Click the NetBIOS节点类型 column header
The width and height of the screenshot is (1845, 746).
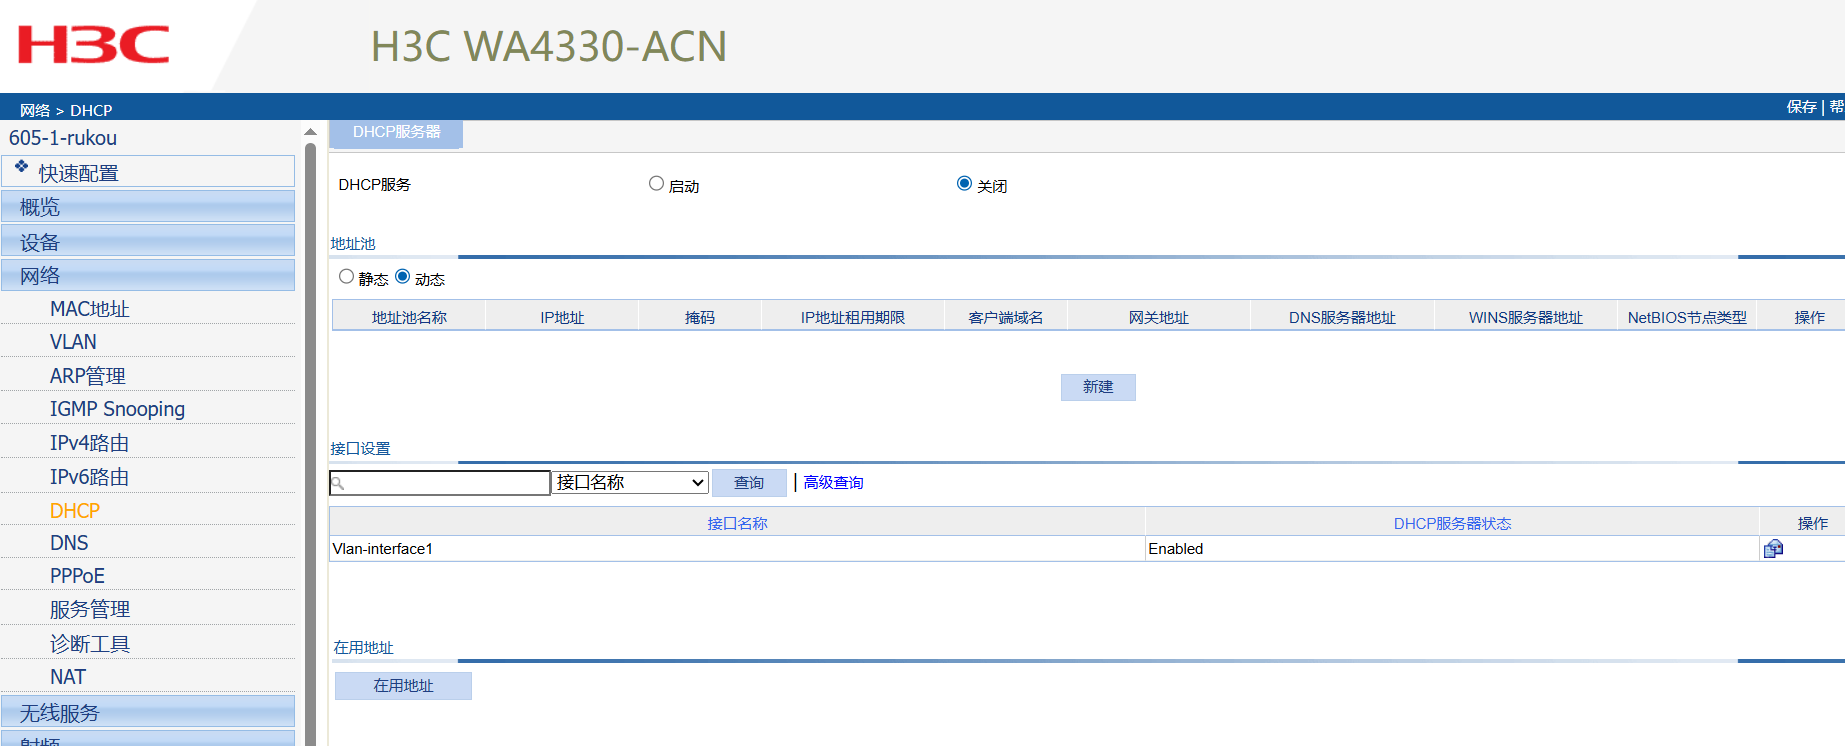[x=1687, y=317]
